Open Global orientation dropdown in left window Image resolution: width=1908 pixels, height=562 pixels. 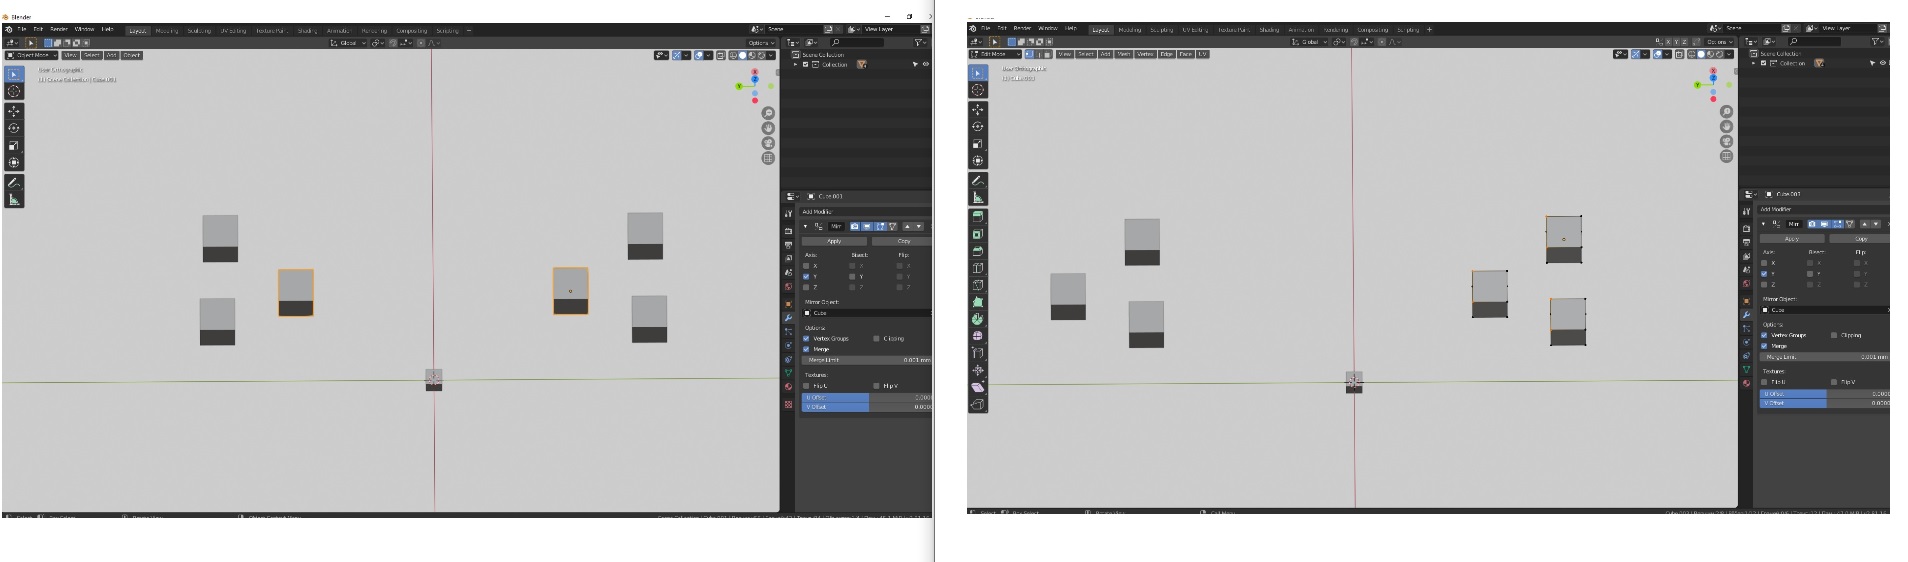point(346,43)
